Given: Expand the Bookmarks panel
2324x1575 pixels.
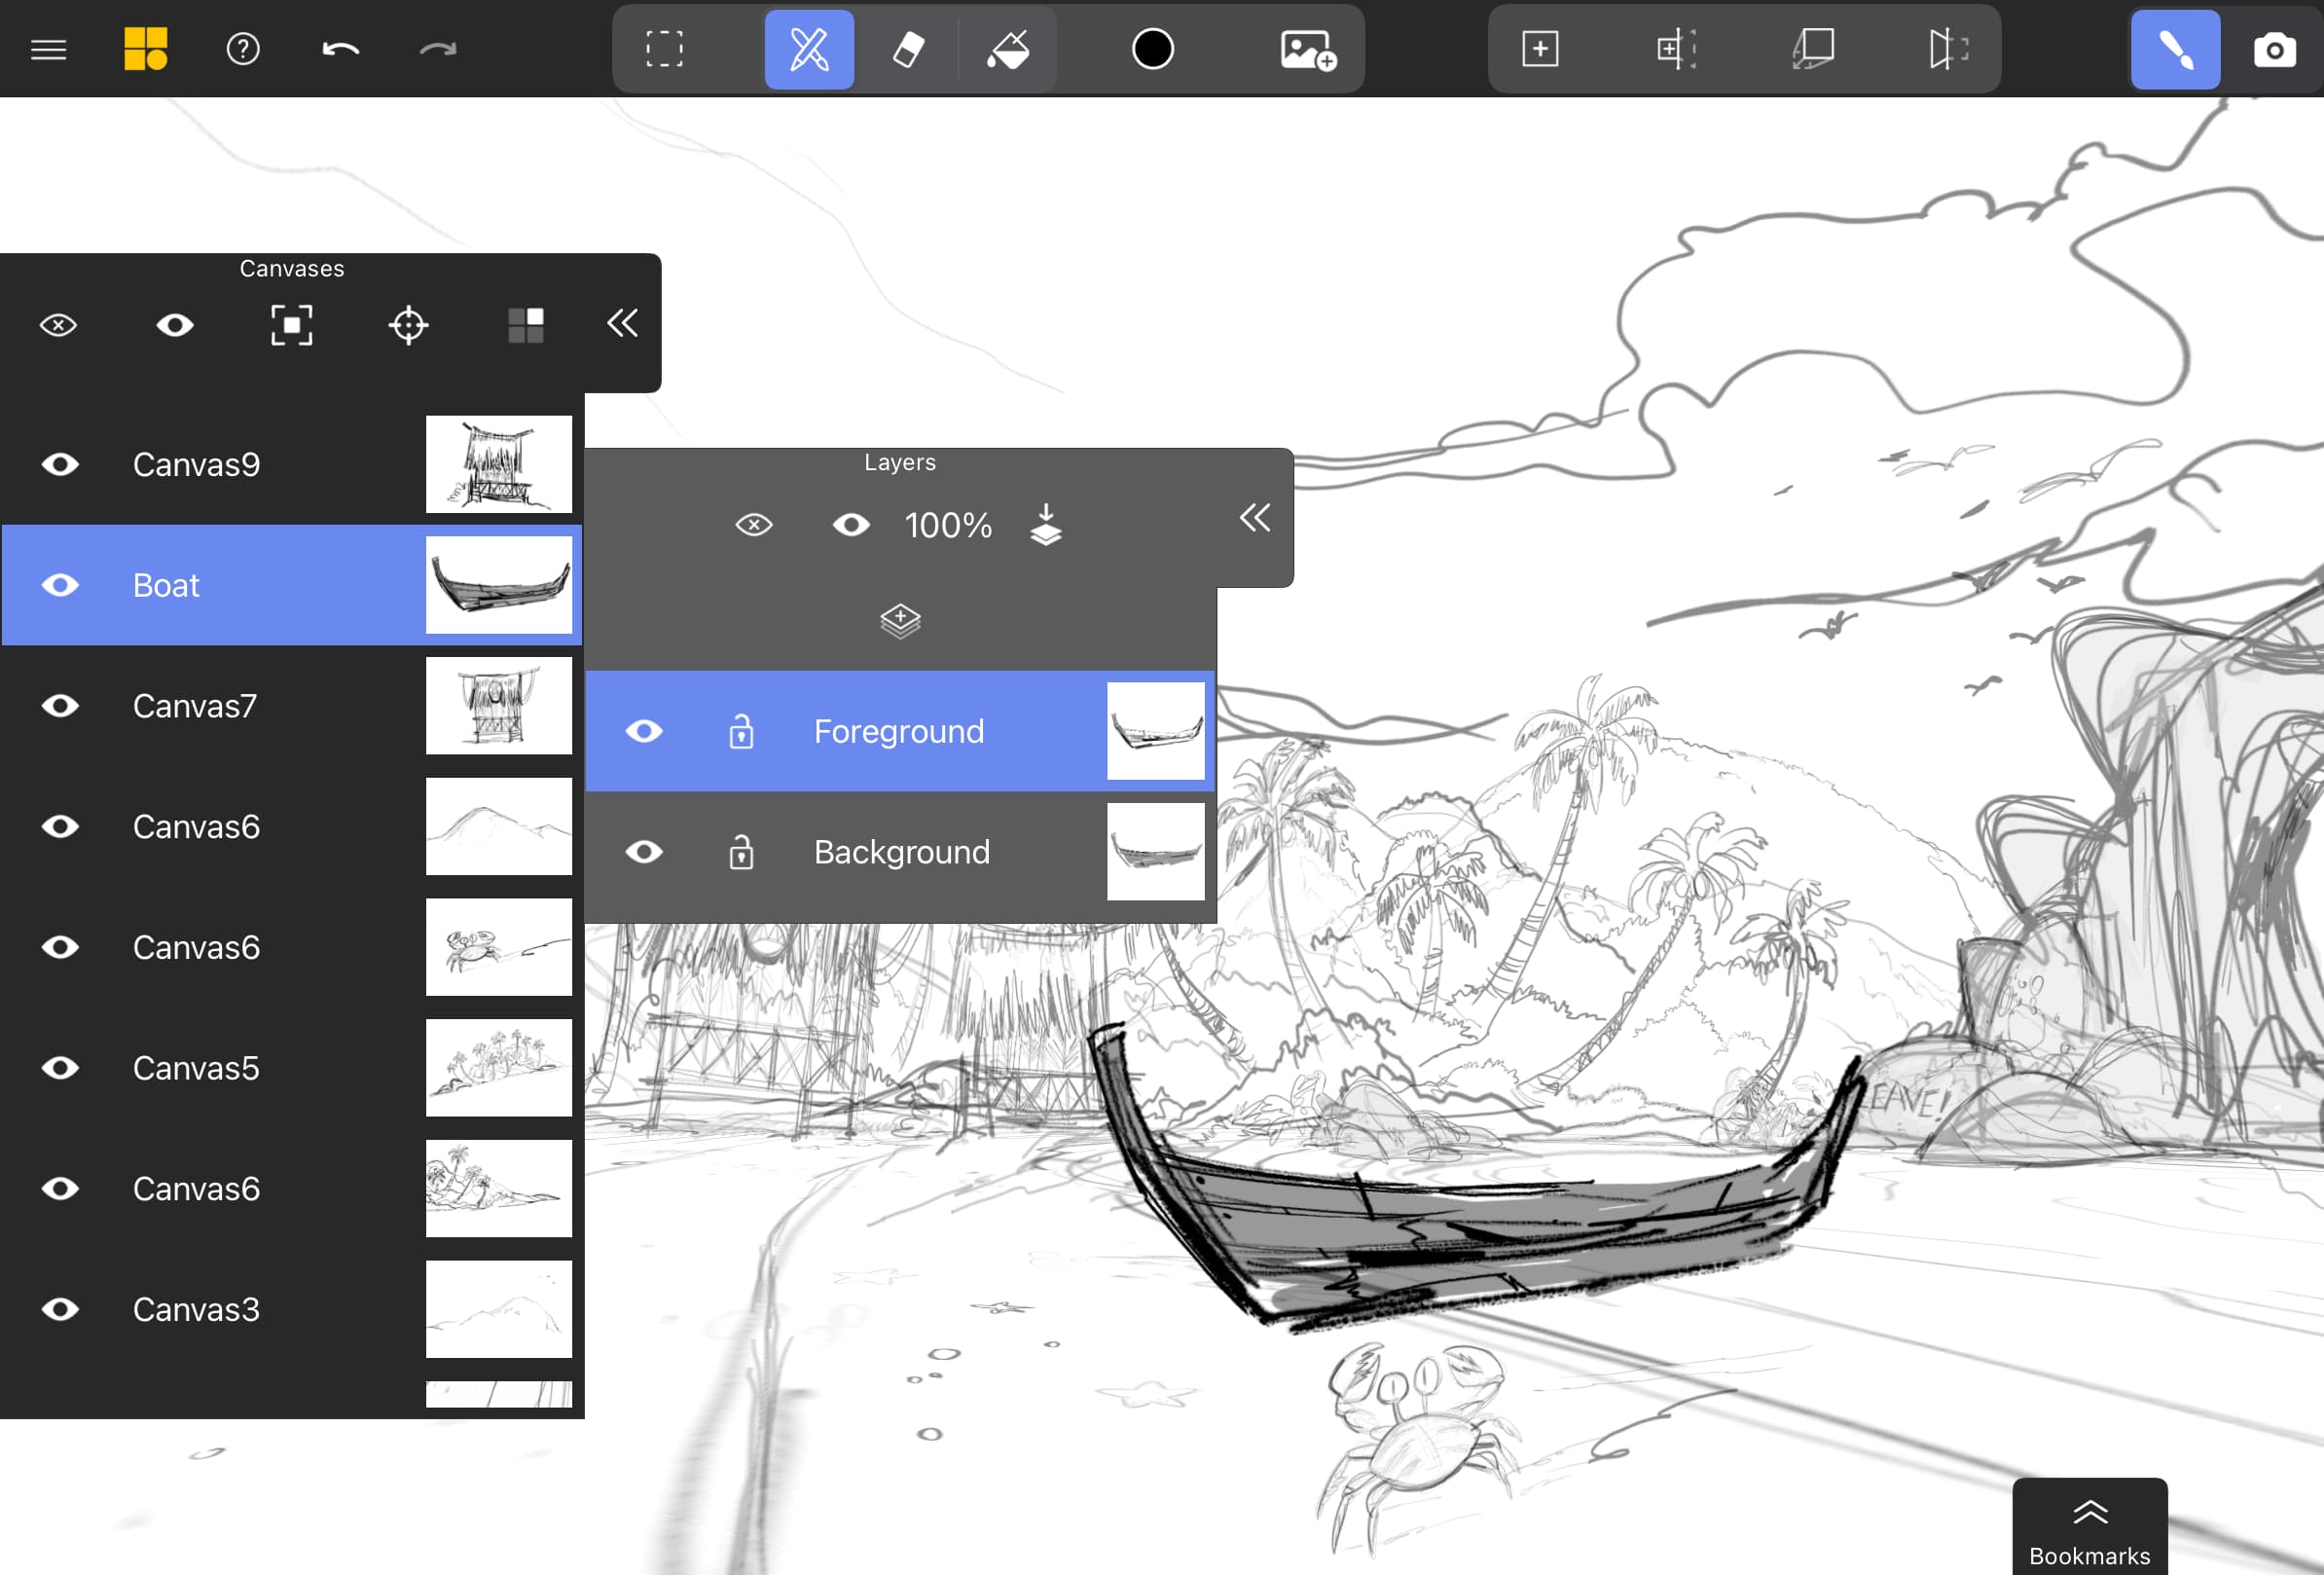Looking at the screenshot, I should 2090,1529.
